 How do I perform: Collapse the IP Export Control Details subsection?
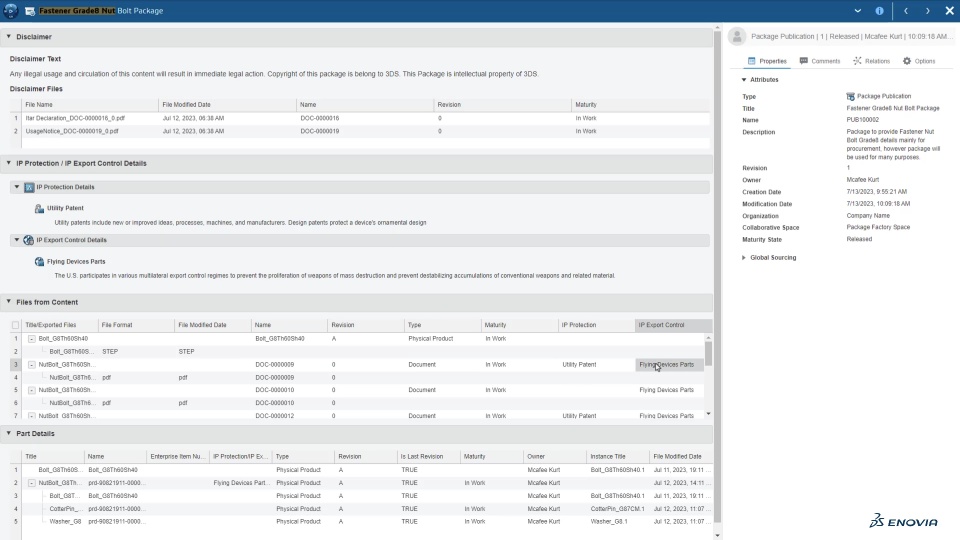pos(17,240)
